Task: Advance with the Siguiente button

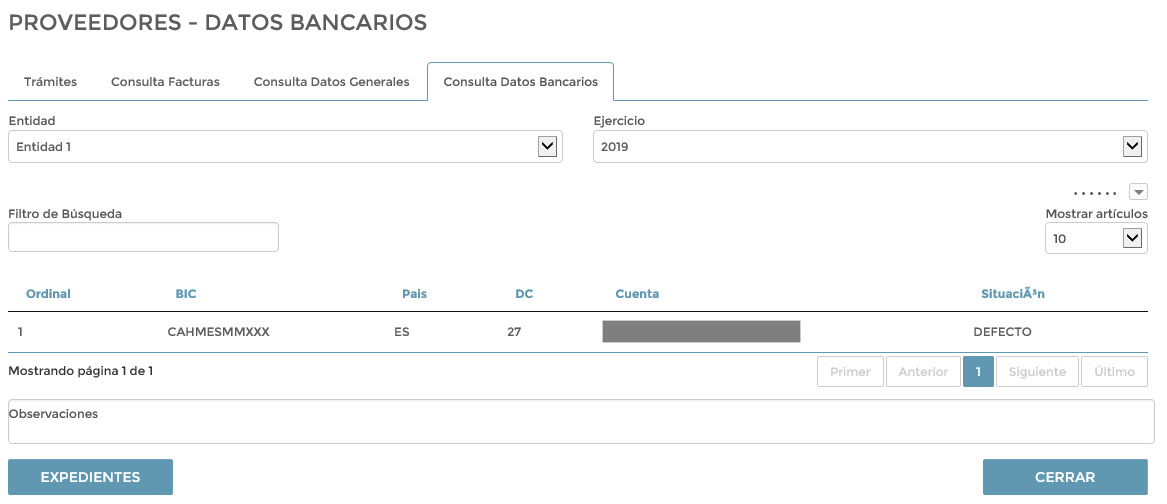Action: [x=1037, y=372]
